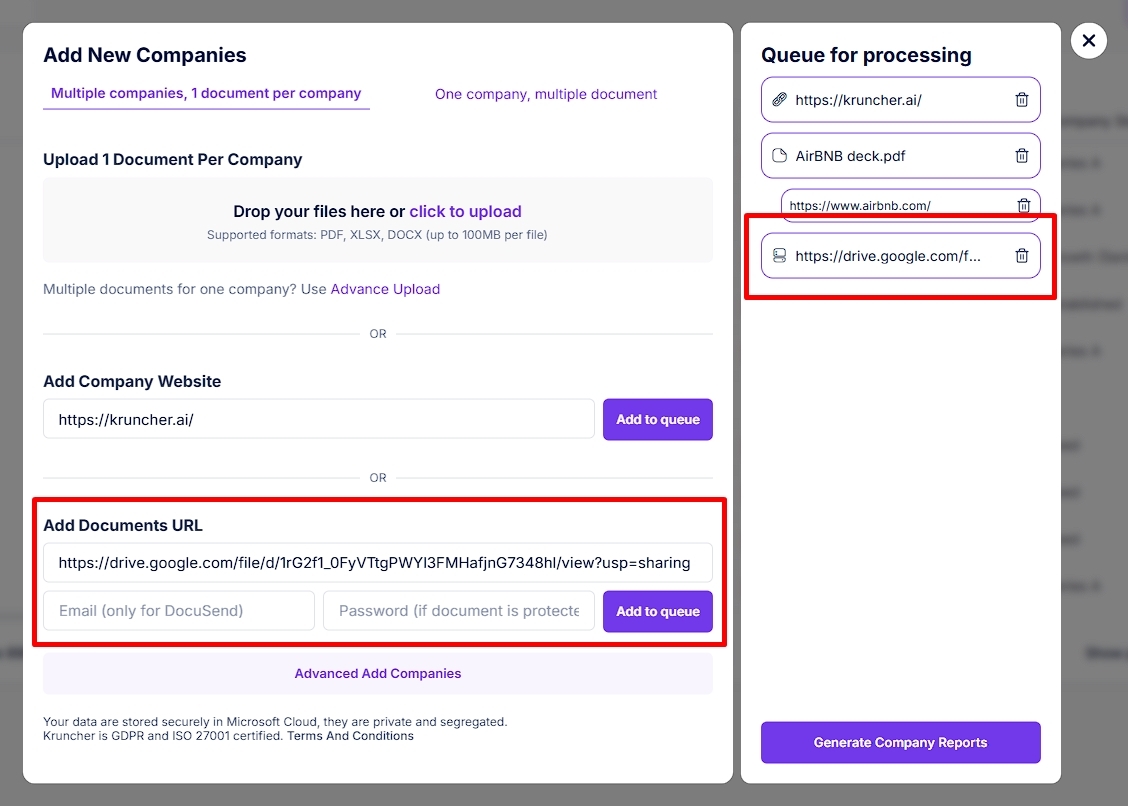This screenshot has height=806, width=1128.
Task: Remove the Google Drive link from queue
Action: (x=1022, y=255)
